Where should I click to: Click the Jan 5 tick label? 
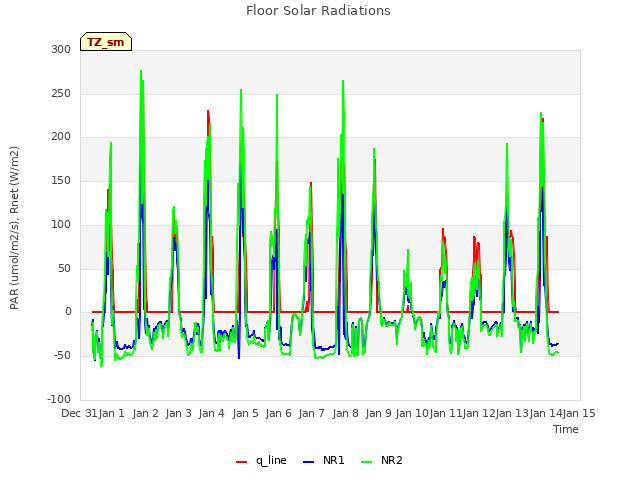pos(245,413)
